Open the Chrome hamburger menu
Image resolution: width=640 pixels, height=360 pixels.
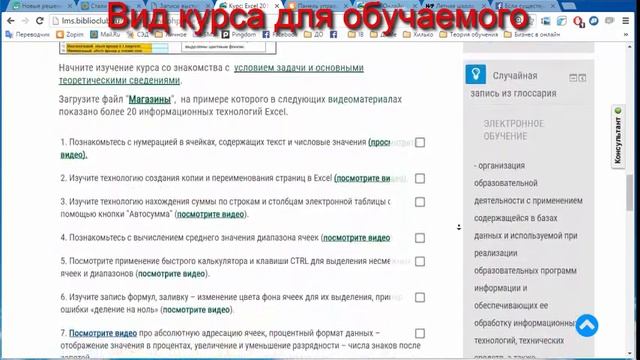[626, 20]
